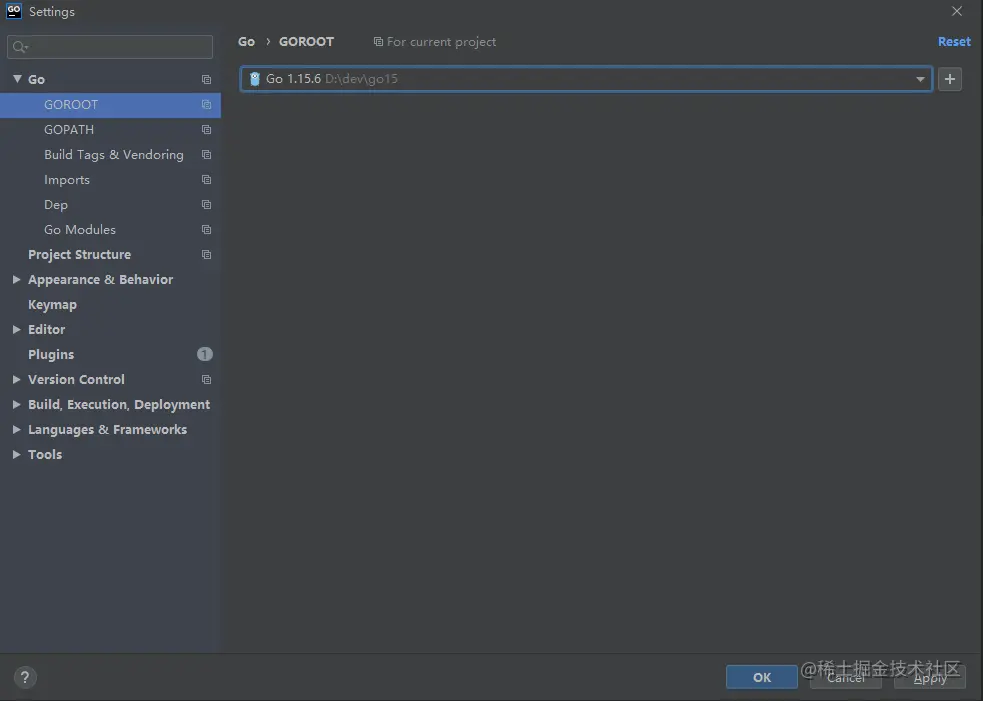Viewport: 983px width, 701px height.
Task: Expand the Editor section
Action: [17, 330]
